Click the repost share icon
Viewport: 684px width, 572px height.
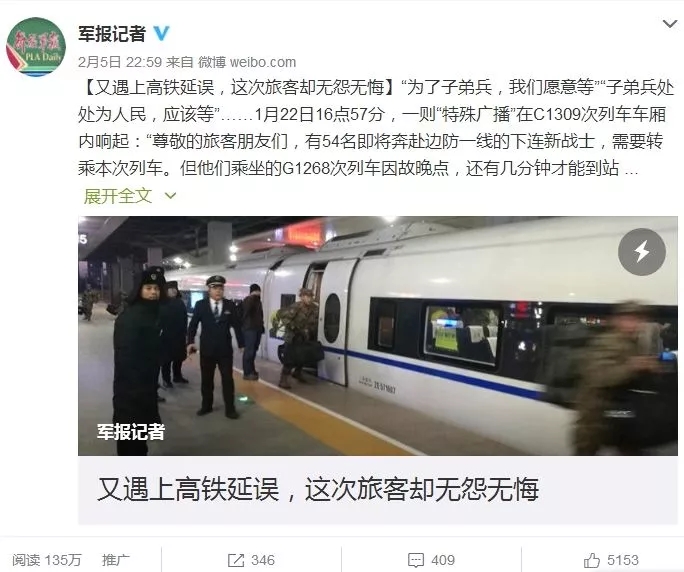(x=236, y=560)
